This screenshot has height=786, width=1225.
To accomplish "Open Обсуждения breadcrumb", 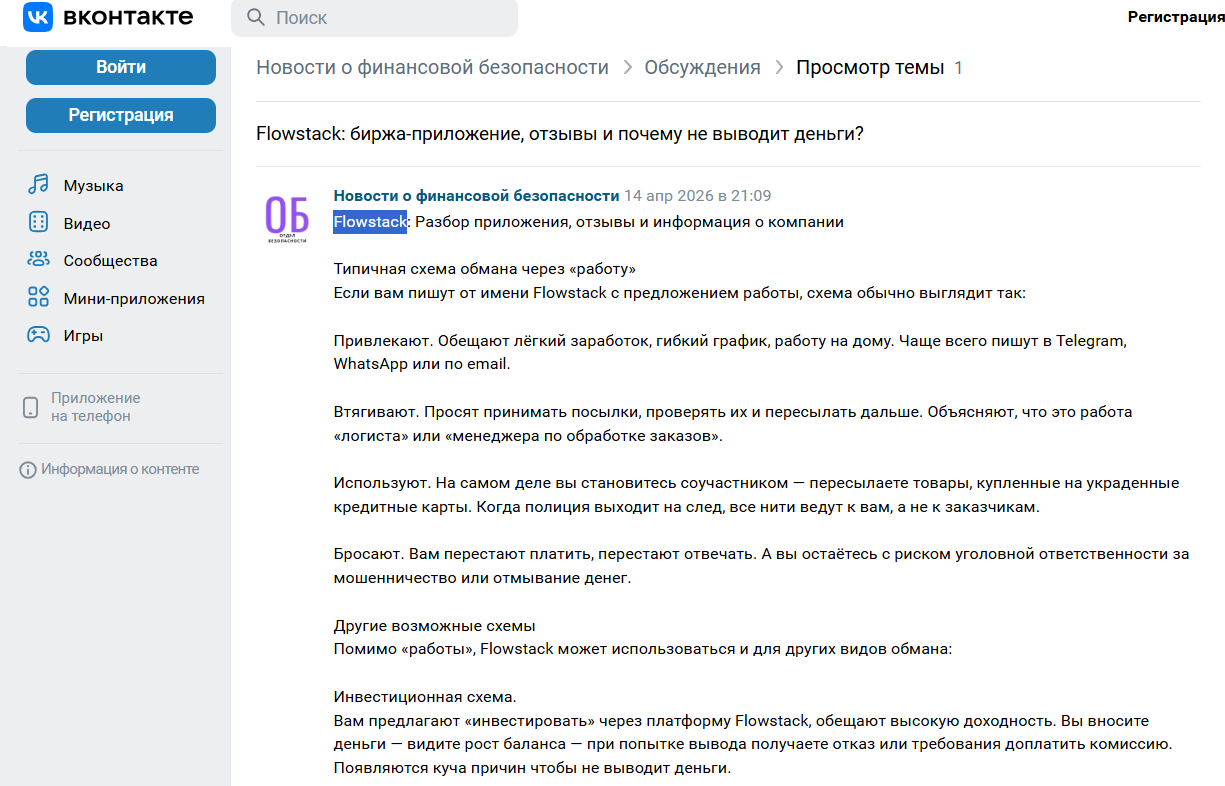I will 702,67.
